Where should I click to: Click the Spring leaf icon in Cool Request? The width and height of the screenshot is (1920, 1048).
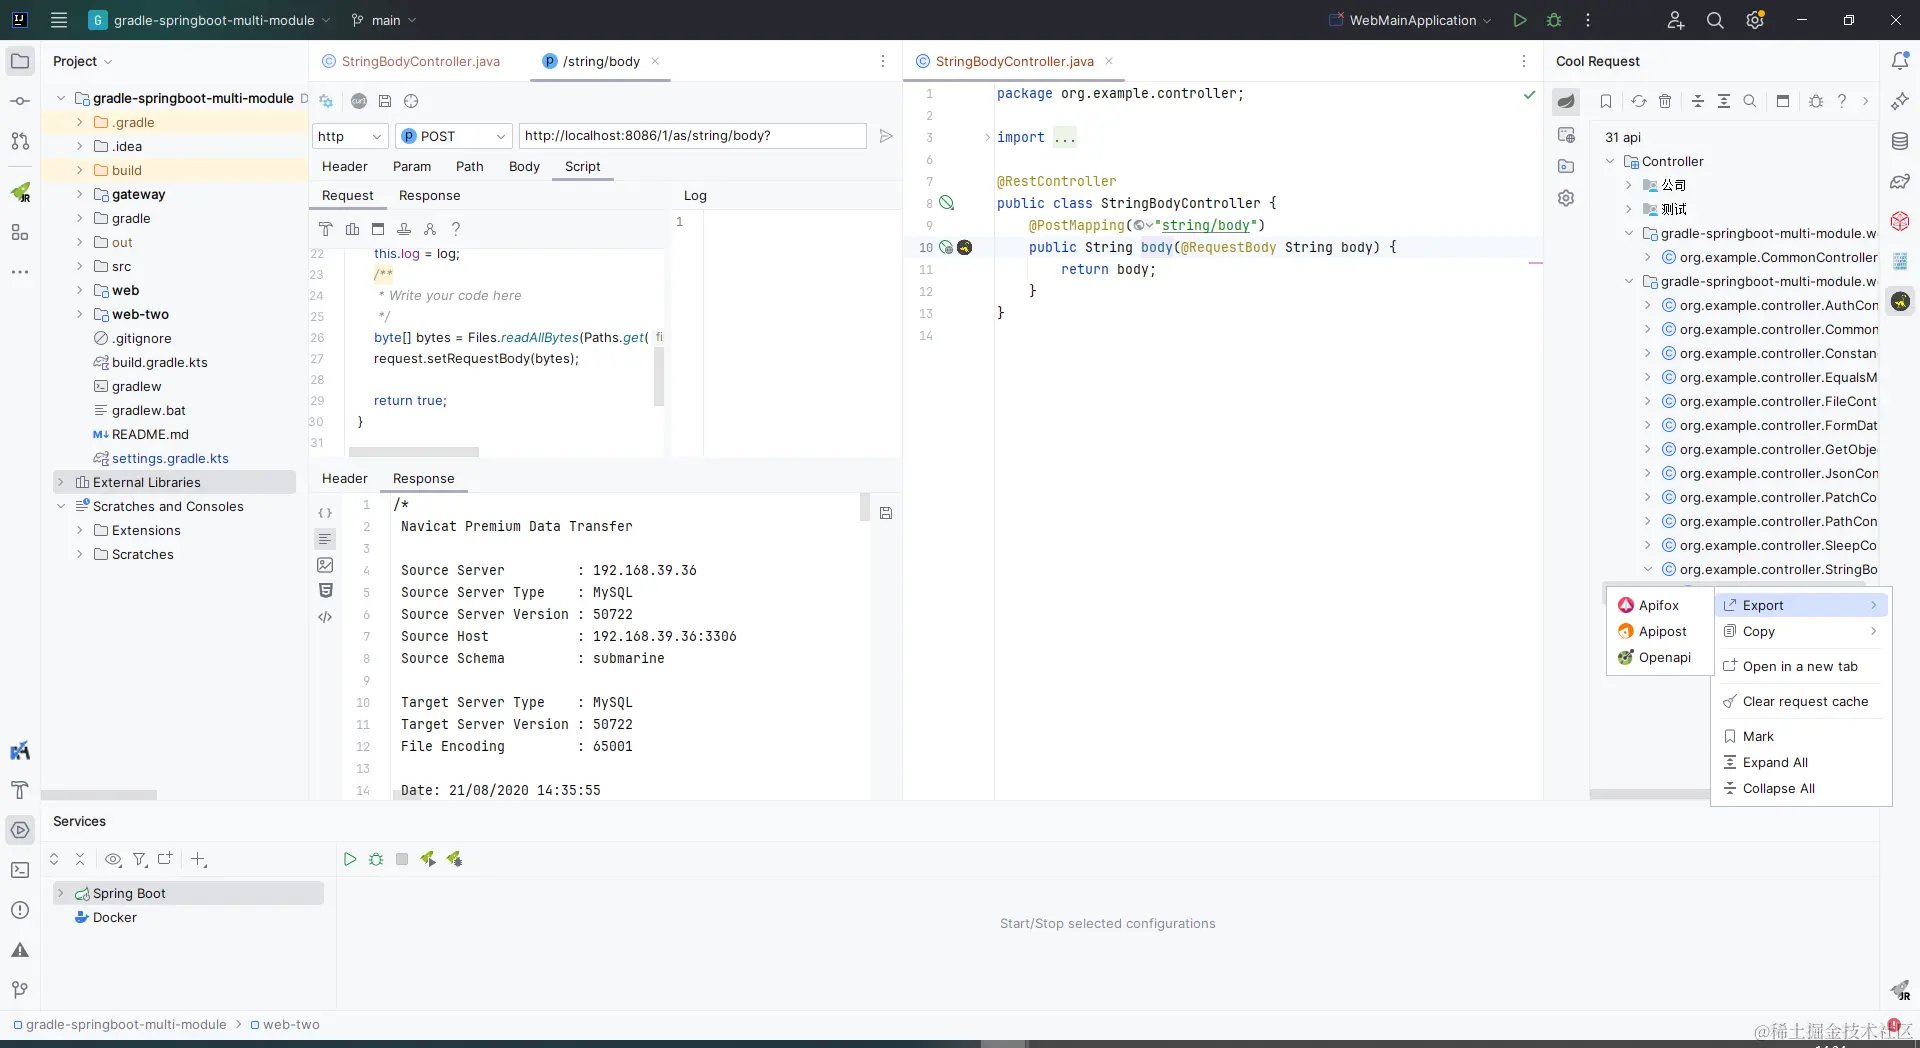pyautogui.click(x=1566, y=101)
